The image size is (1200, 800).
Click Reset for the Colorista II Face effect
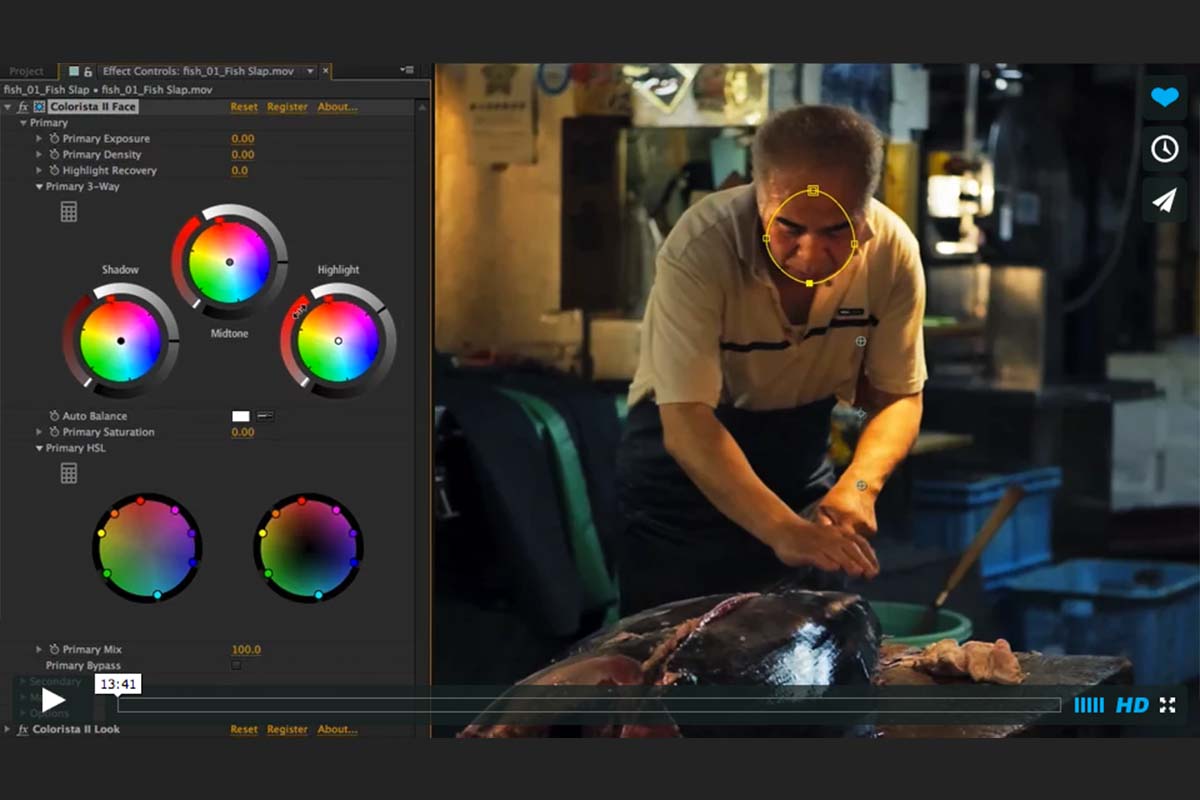[x=243, y=106]
